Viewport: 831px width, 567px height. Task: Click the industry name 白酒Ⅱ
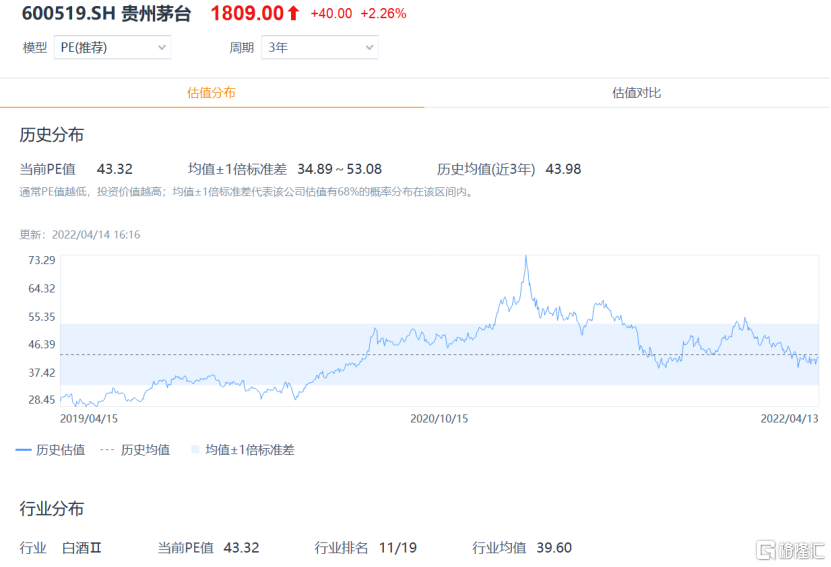click(x=82, y=548)
